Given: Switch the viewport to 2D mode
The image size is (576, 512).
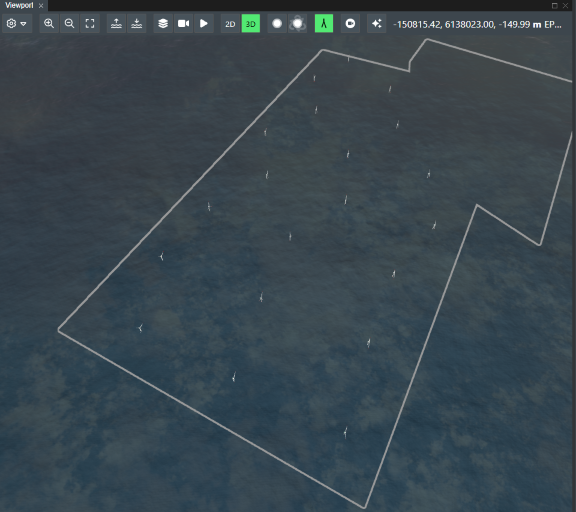Looking at the screenshot, I should coord(230,24).
